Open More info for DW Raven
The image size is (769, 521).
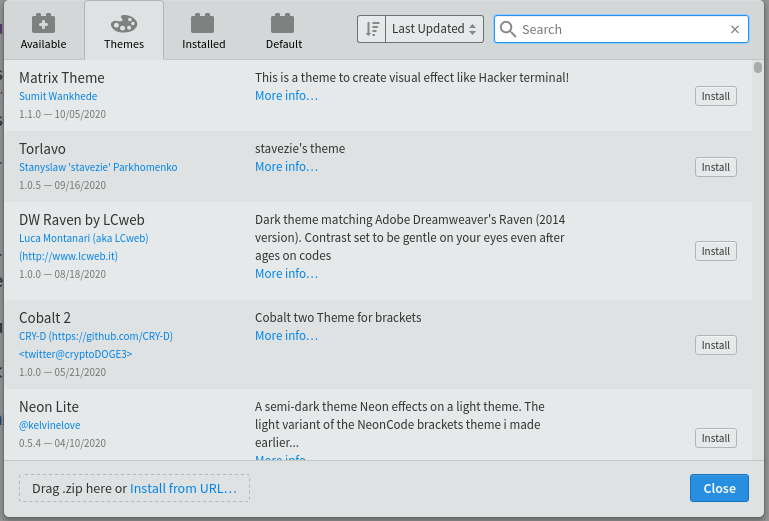[286, 274]
